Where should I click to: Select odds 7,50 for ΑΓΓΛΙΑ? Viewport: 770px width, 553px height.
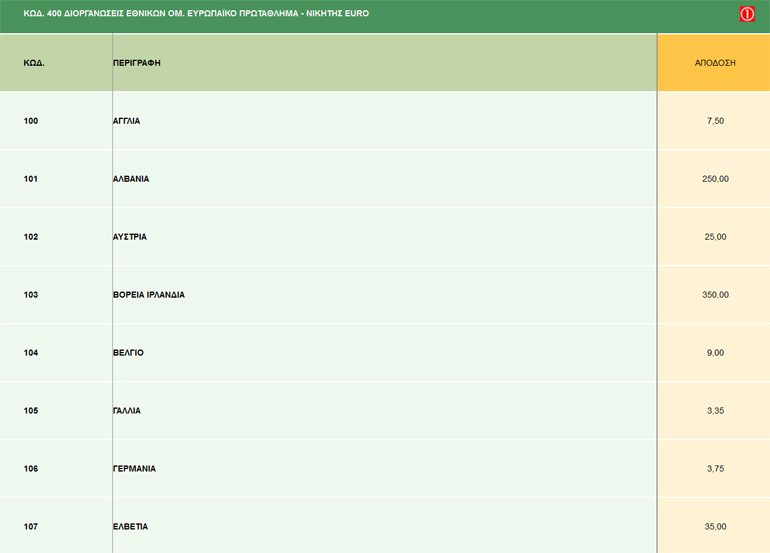point(714,121)
